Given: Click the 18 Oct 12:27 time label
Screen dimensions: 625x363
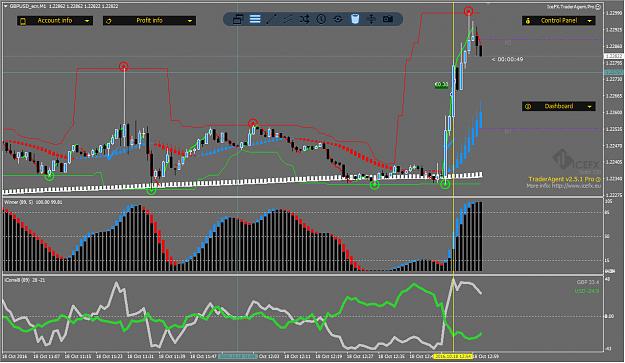Looking at the screenshot, I should pos(360,356).
